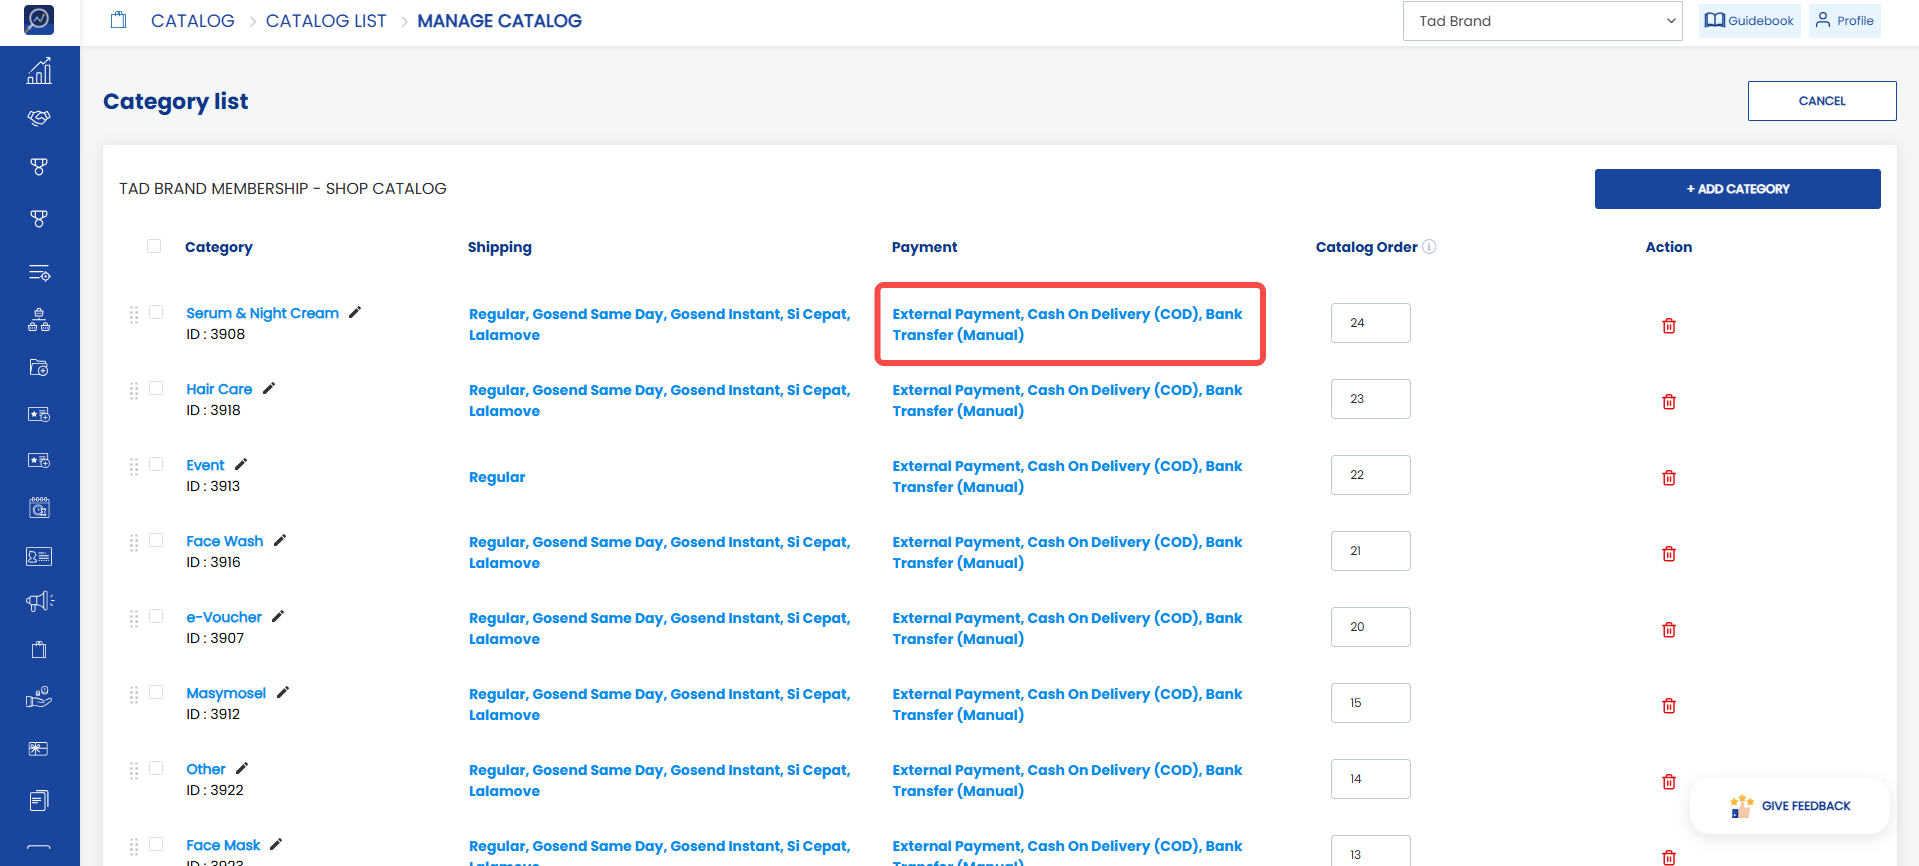Click the drag handle for the Masymosel row
The image size is (1919, 866).
[x=134, y=695]
